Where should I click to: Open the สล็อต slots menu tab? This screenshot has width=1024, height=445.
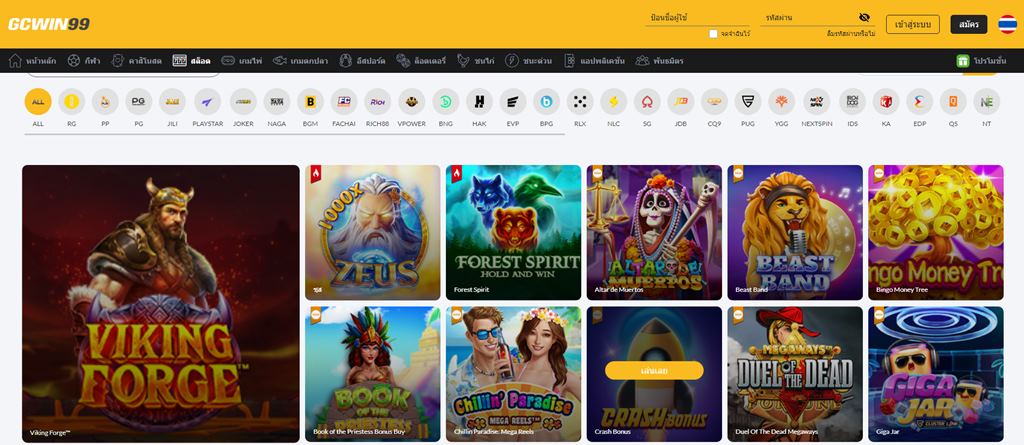point(191,61)
